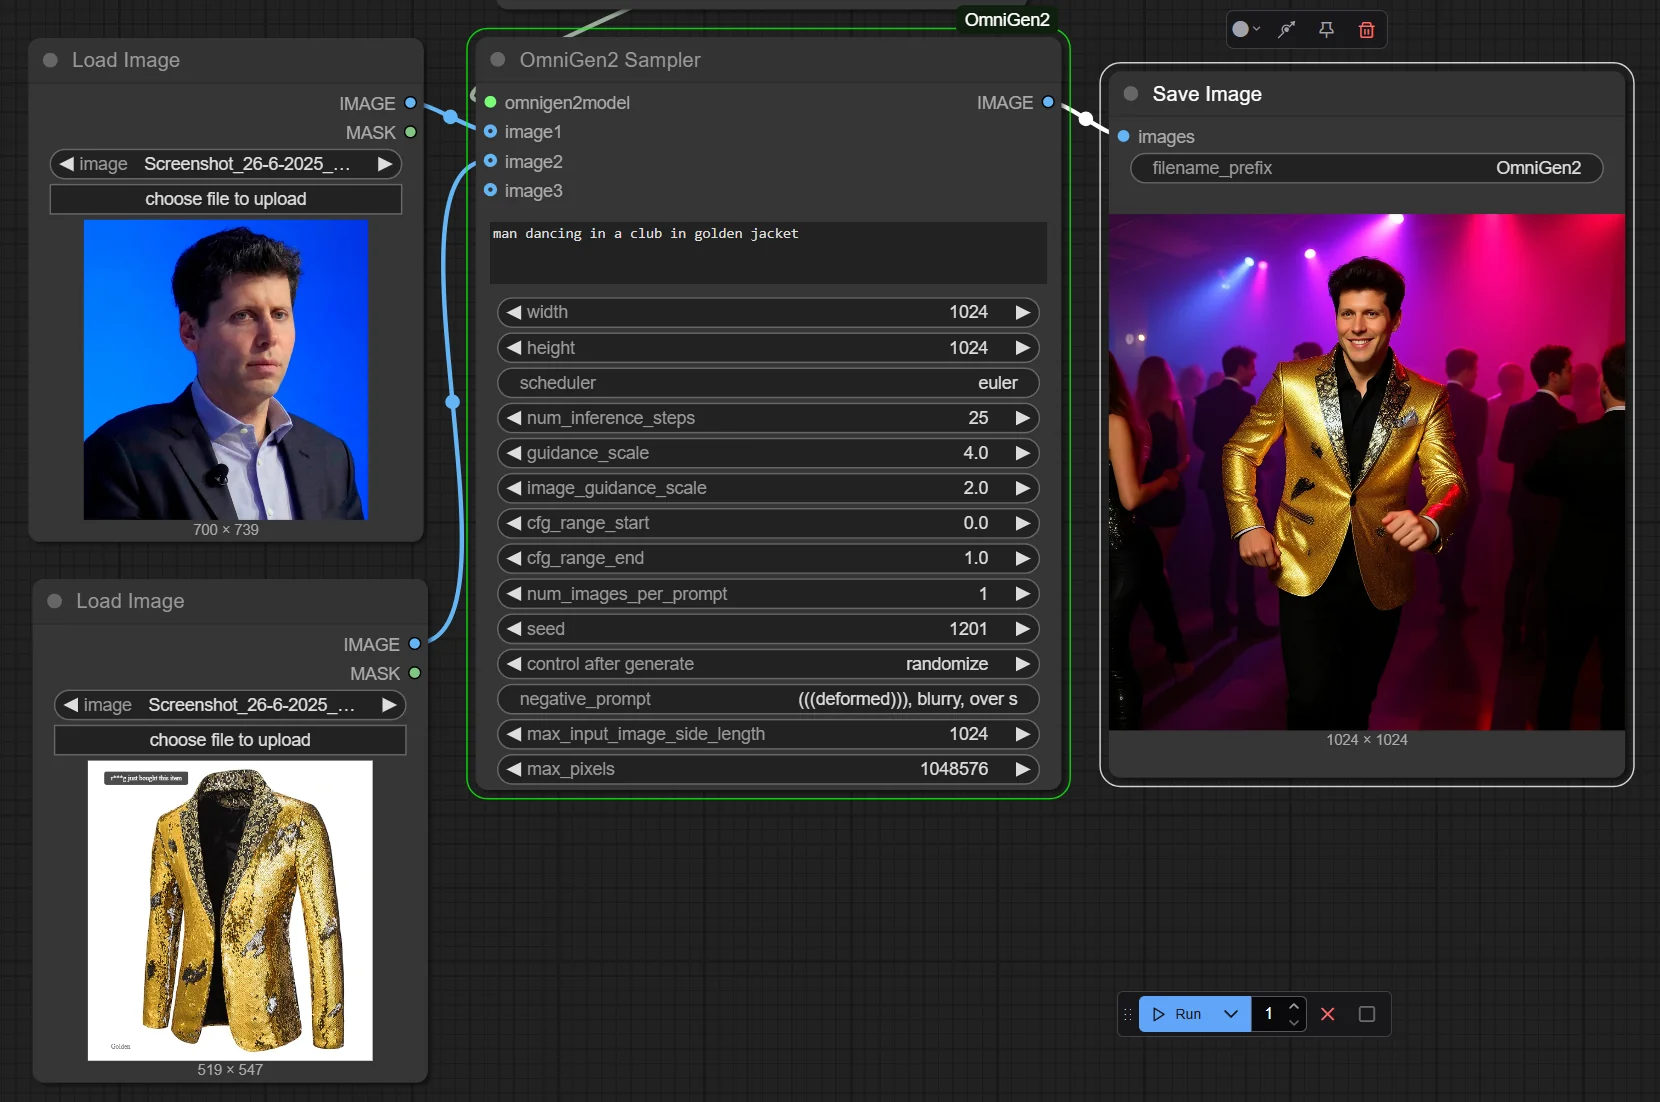The width and height of the screenshot is (1660, 1102).
Task: Decrease height using its left arrow
Action: point(514,348)
